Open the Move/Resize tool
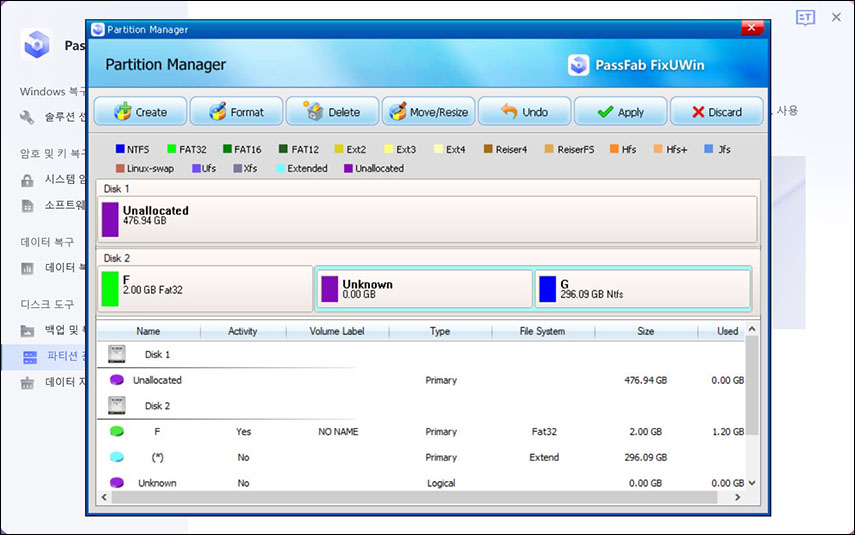Image resolution: width=855 pixels, height=535 pixels. pyautogui.click(x=427, y=112)
